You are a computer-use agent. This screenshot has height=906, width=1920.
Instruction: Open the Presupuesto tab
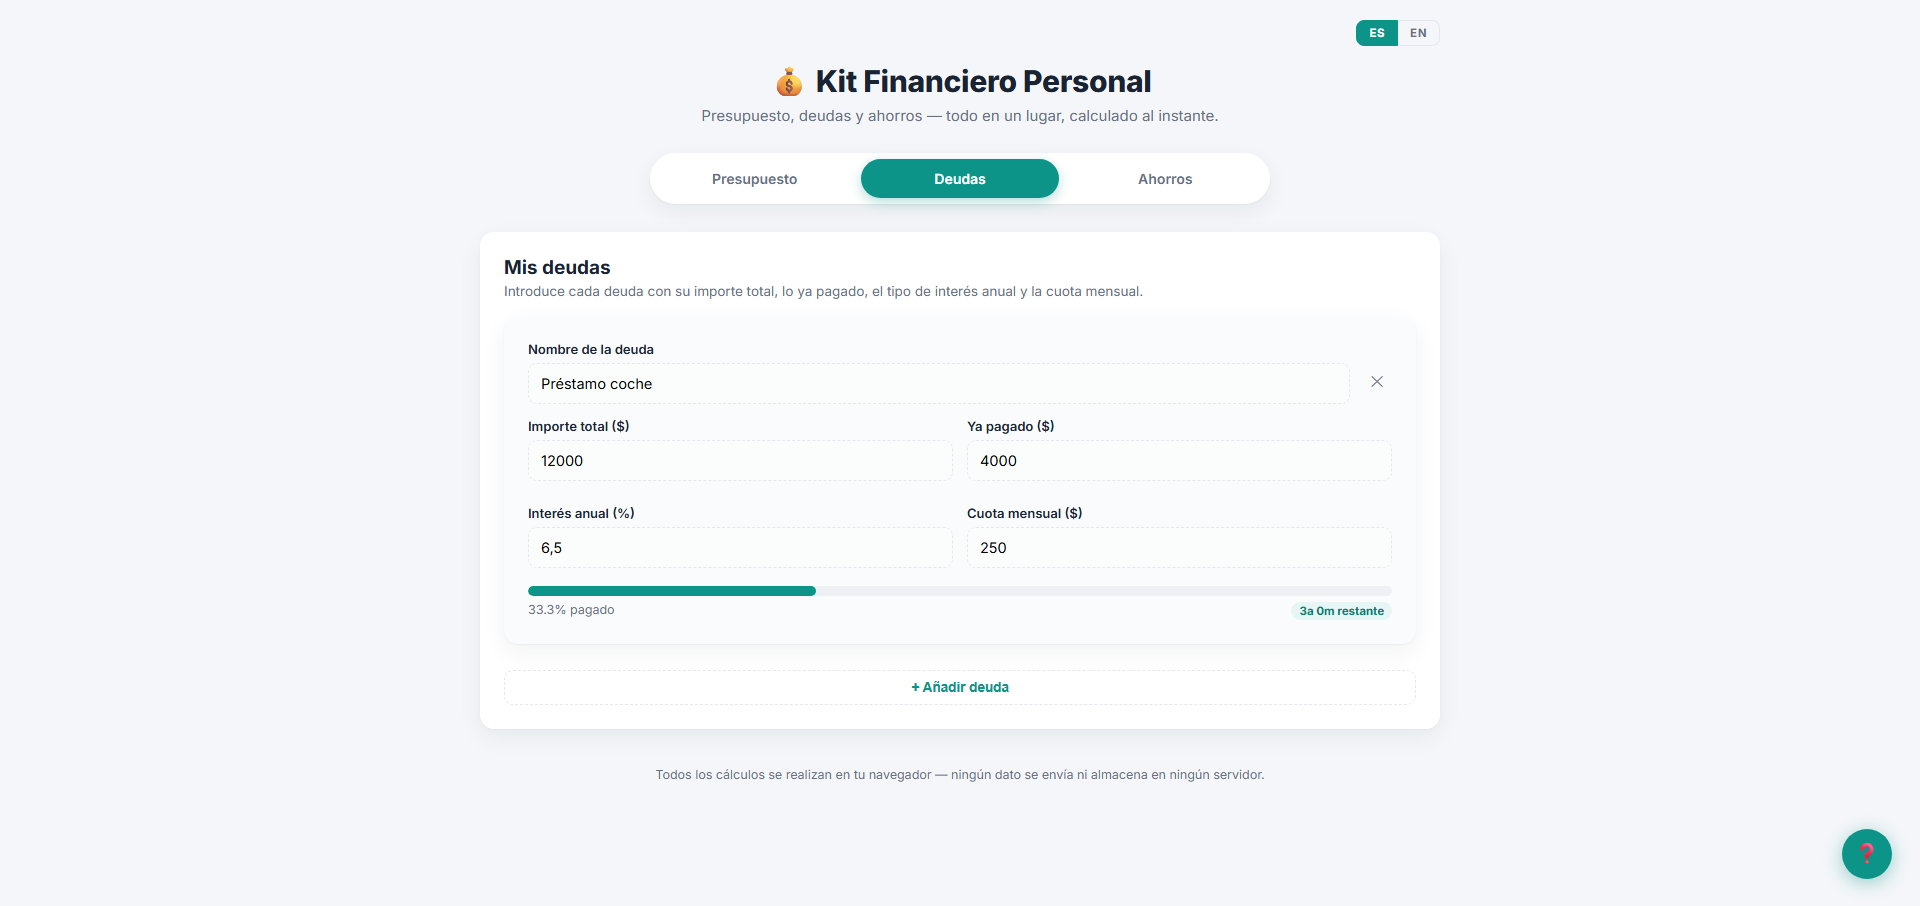pos(754,179)
